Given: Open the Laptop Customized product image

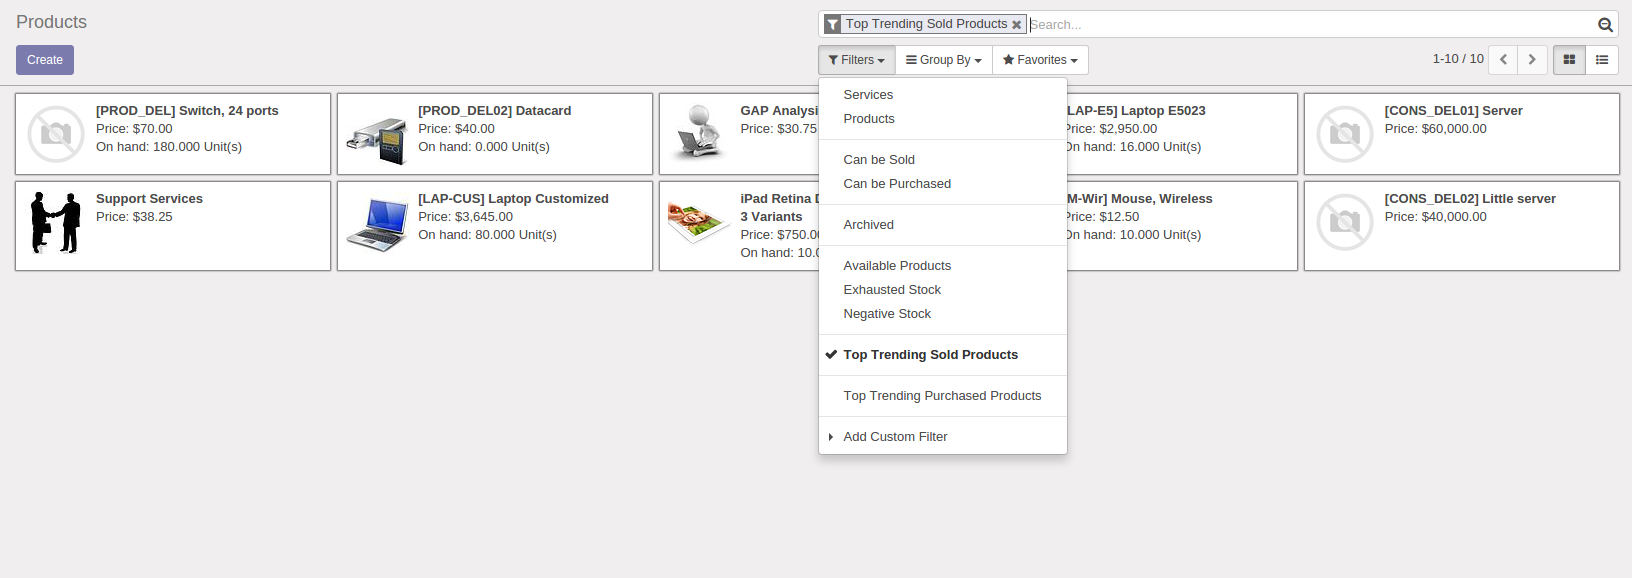Looking at the screenshot, I should tap(377, 225).
